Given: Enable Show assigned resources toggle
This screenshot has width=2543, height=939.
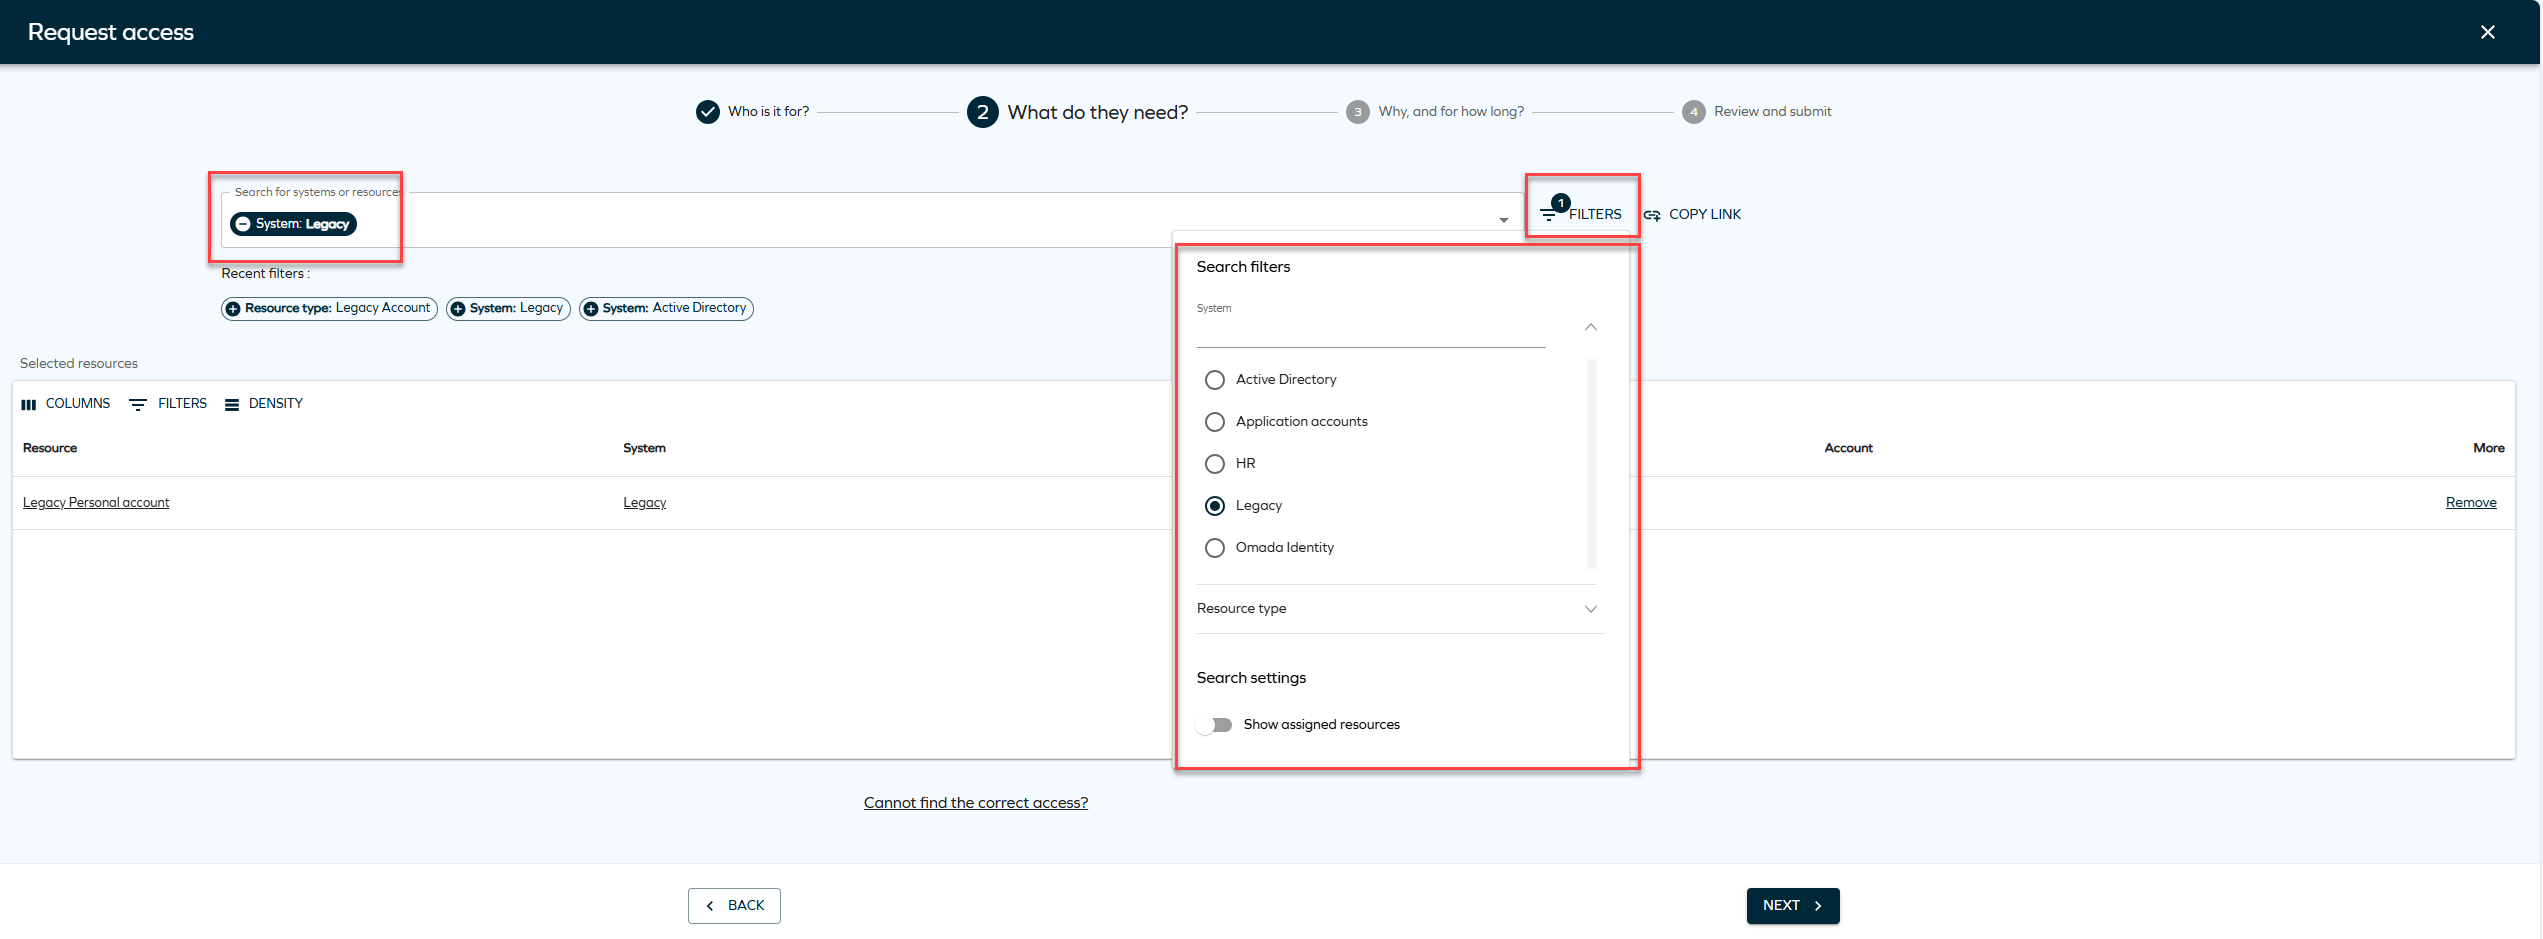Looking at the screenshot, I should point(1218,725).
